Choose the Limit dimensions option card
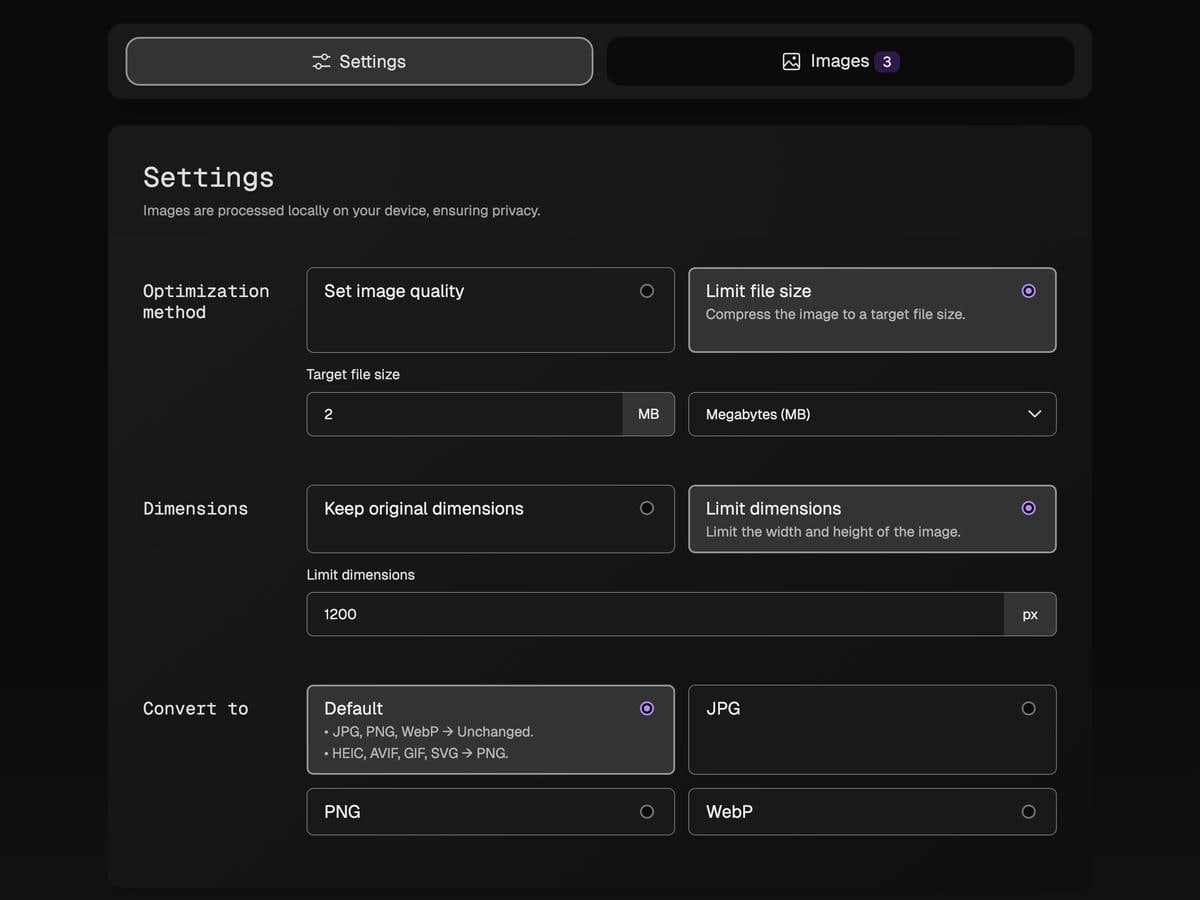Image resolution: width=1200 pixels, height=900 pixels. 871,518
